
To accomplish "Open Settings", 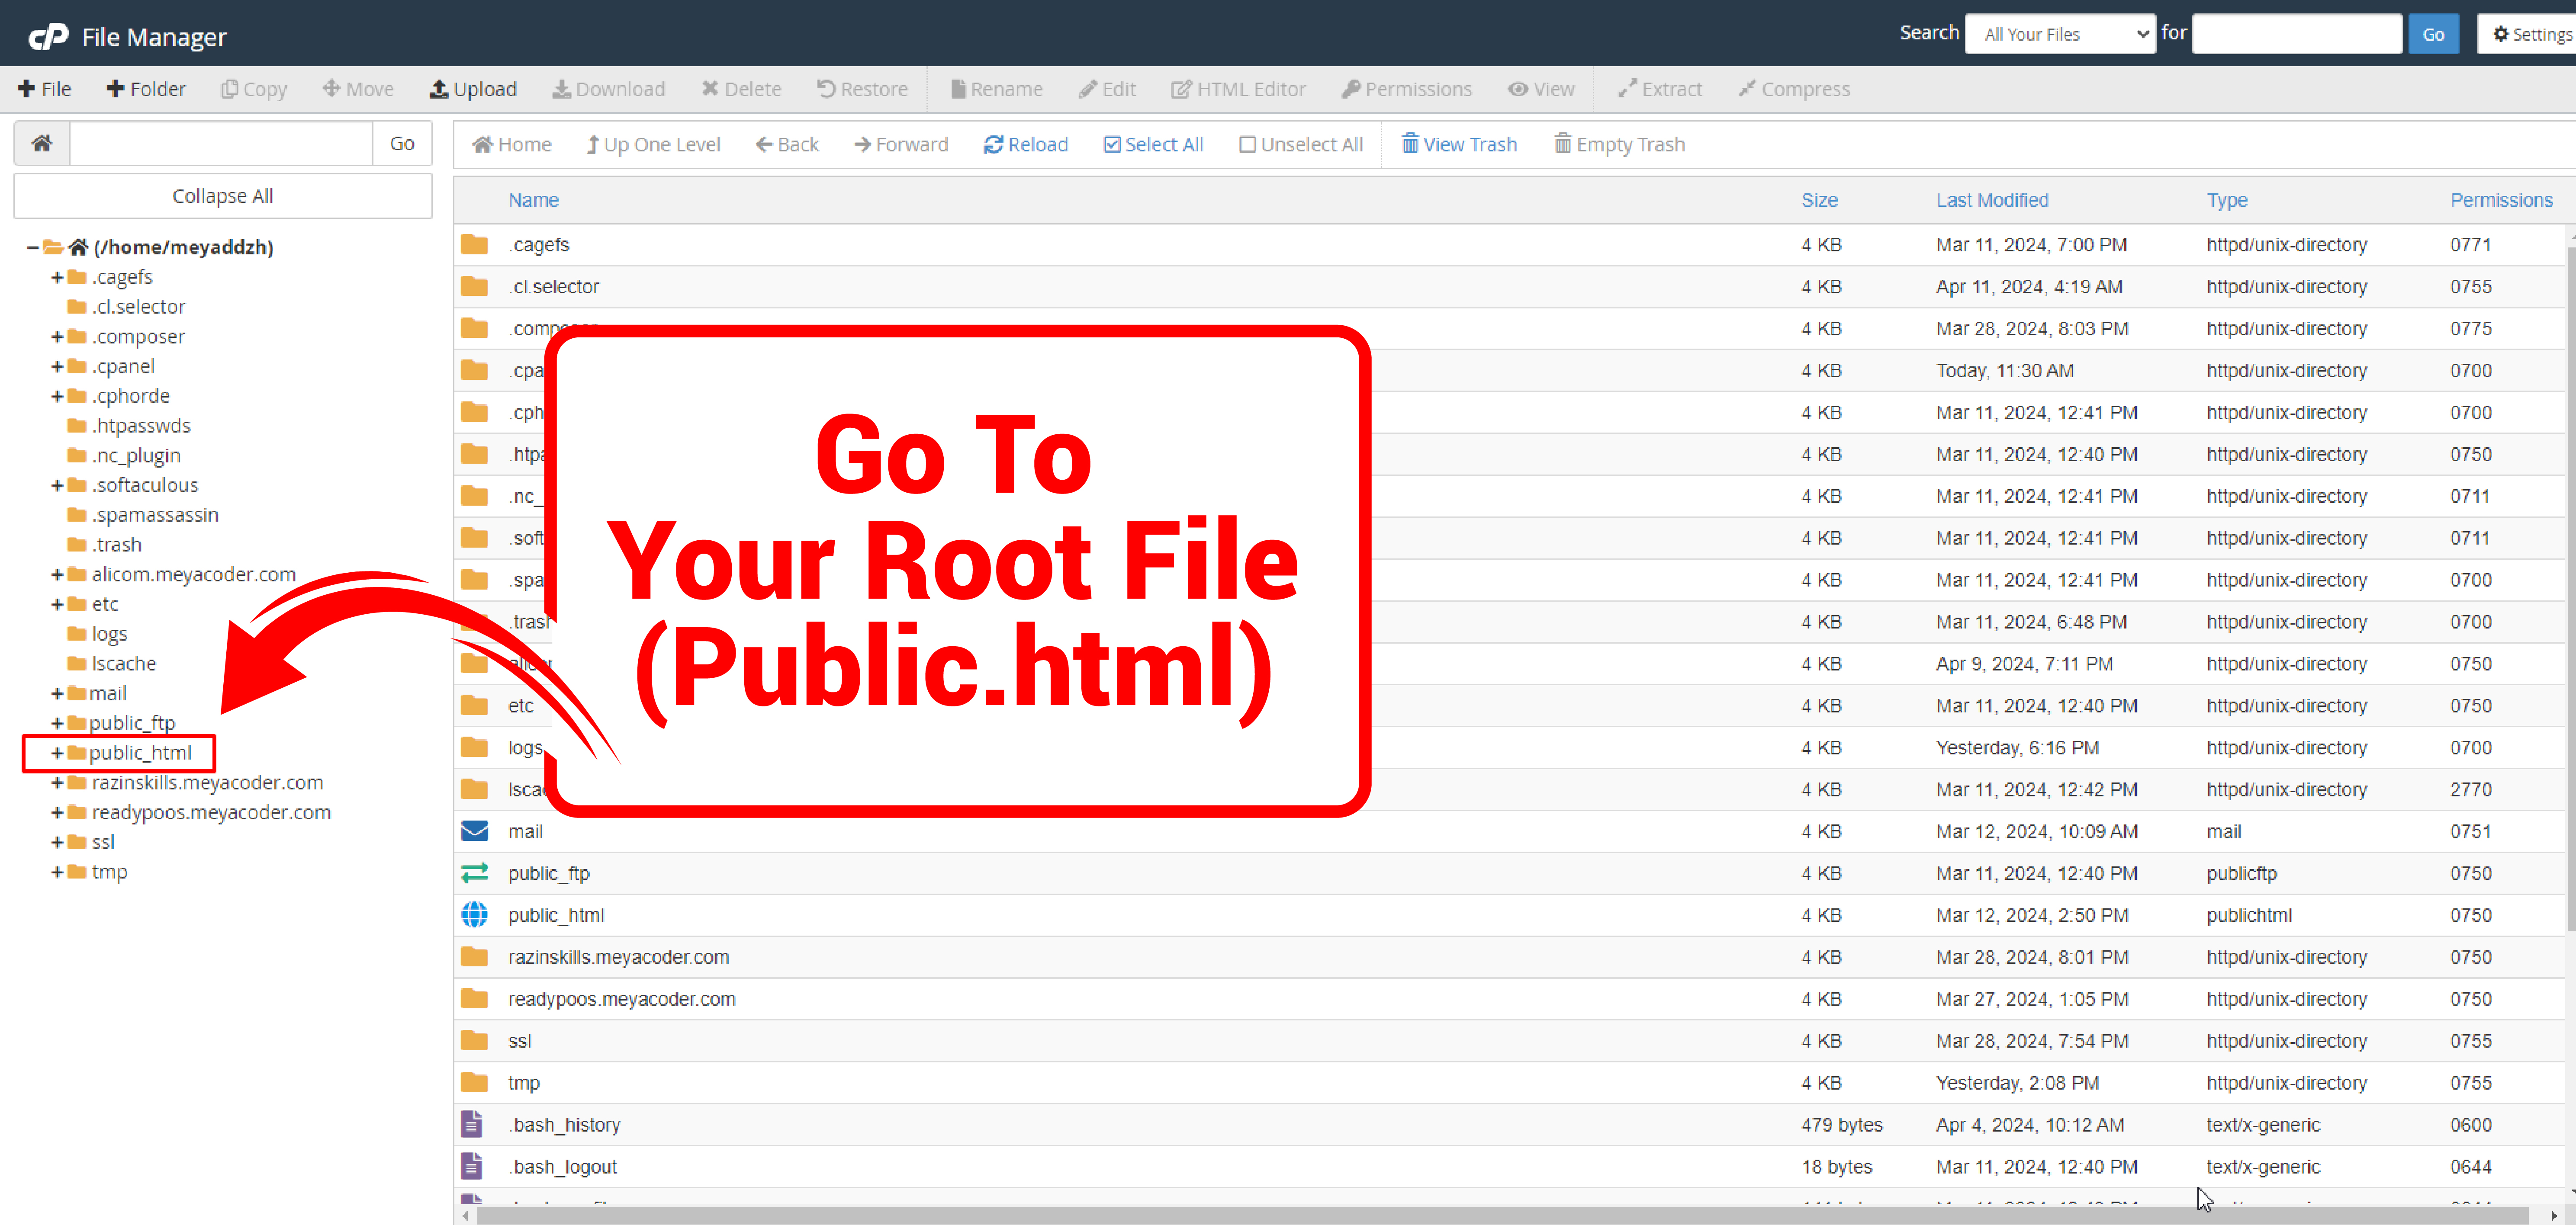I will (2530, 34).
